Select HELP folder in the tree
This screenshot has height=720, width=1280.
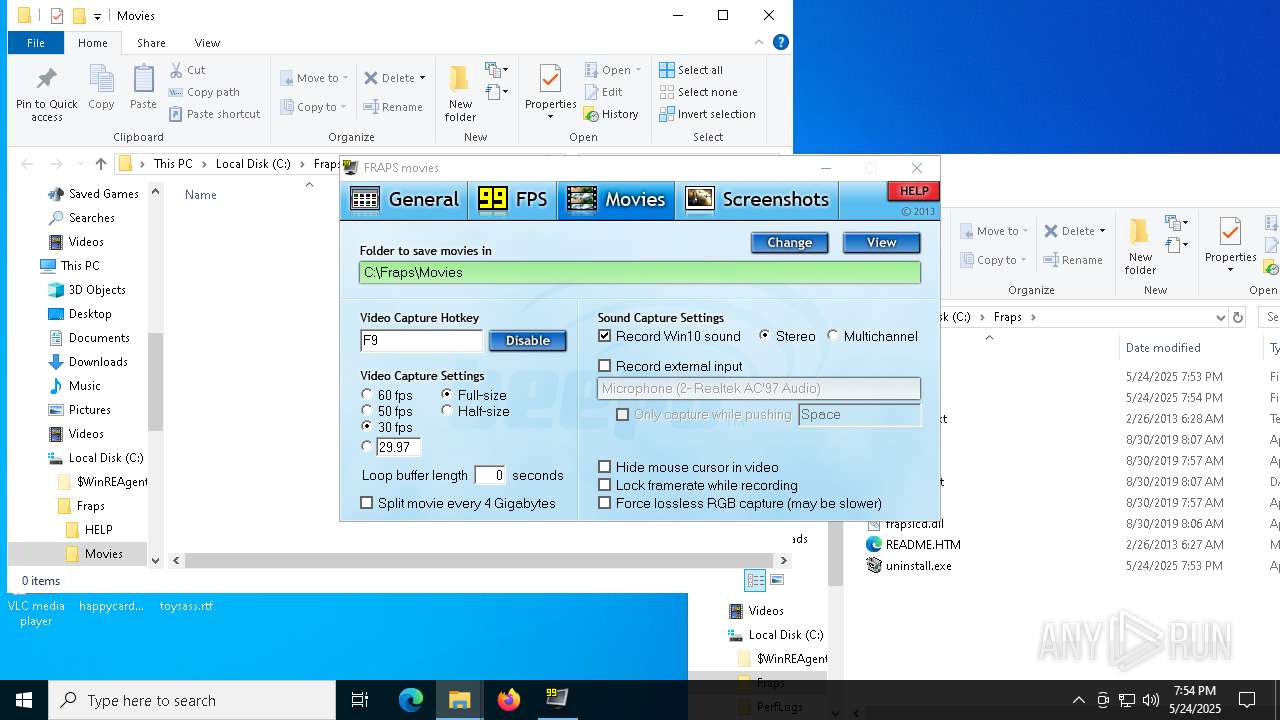point(88,530)
